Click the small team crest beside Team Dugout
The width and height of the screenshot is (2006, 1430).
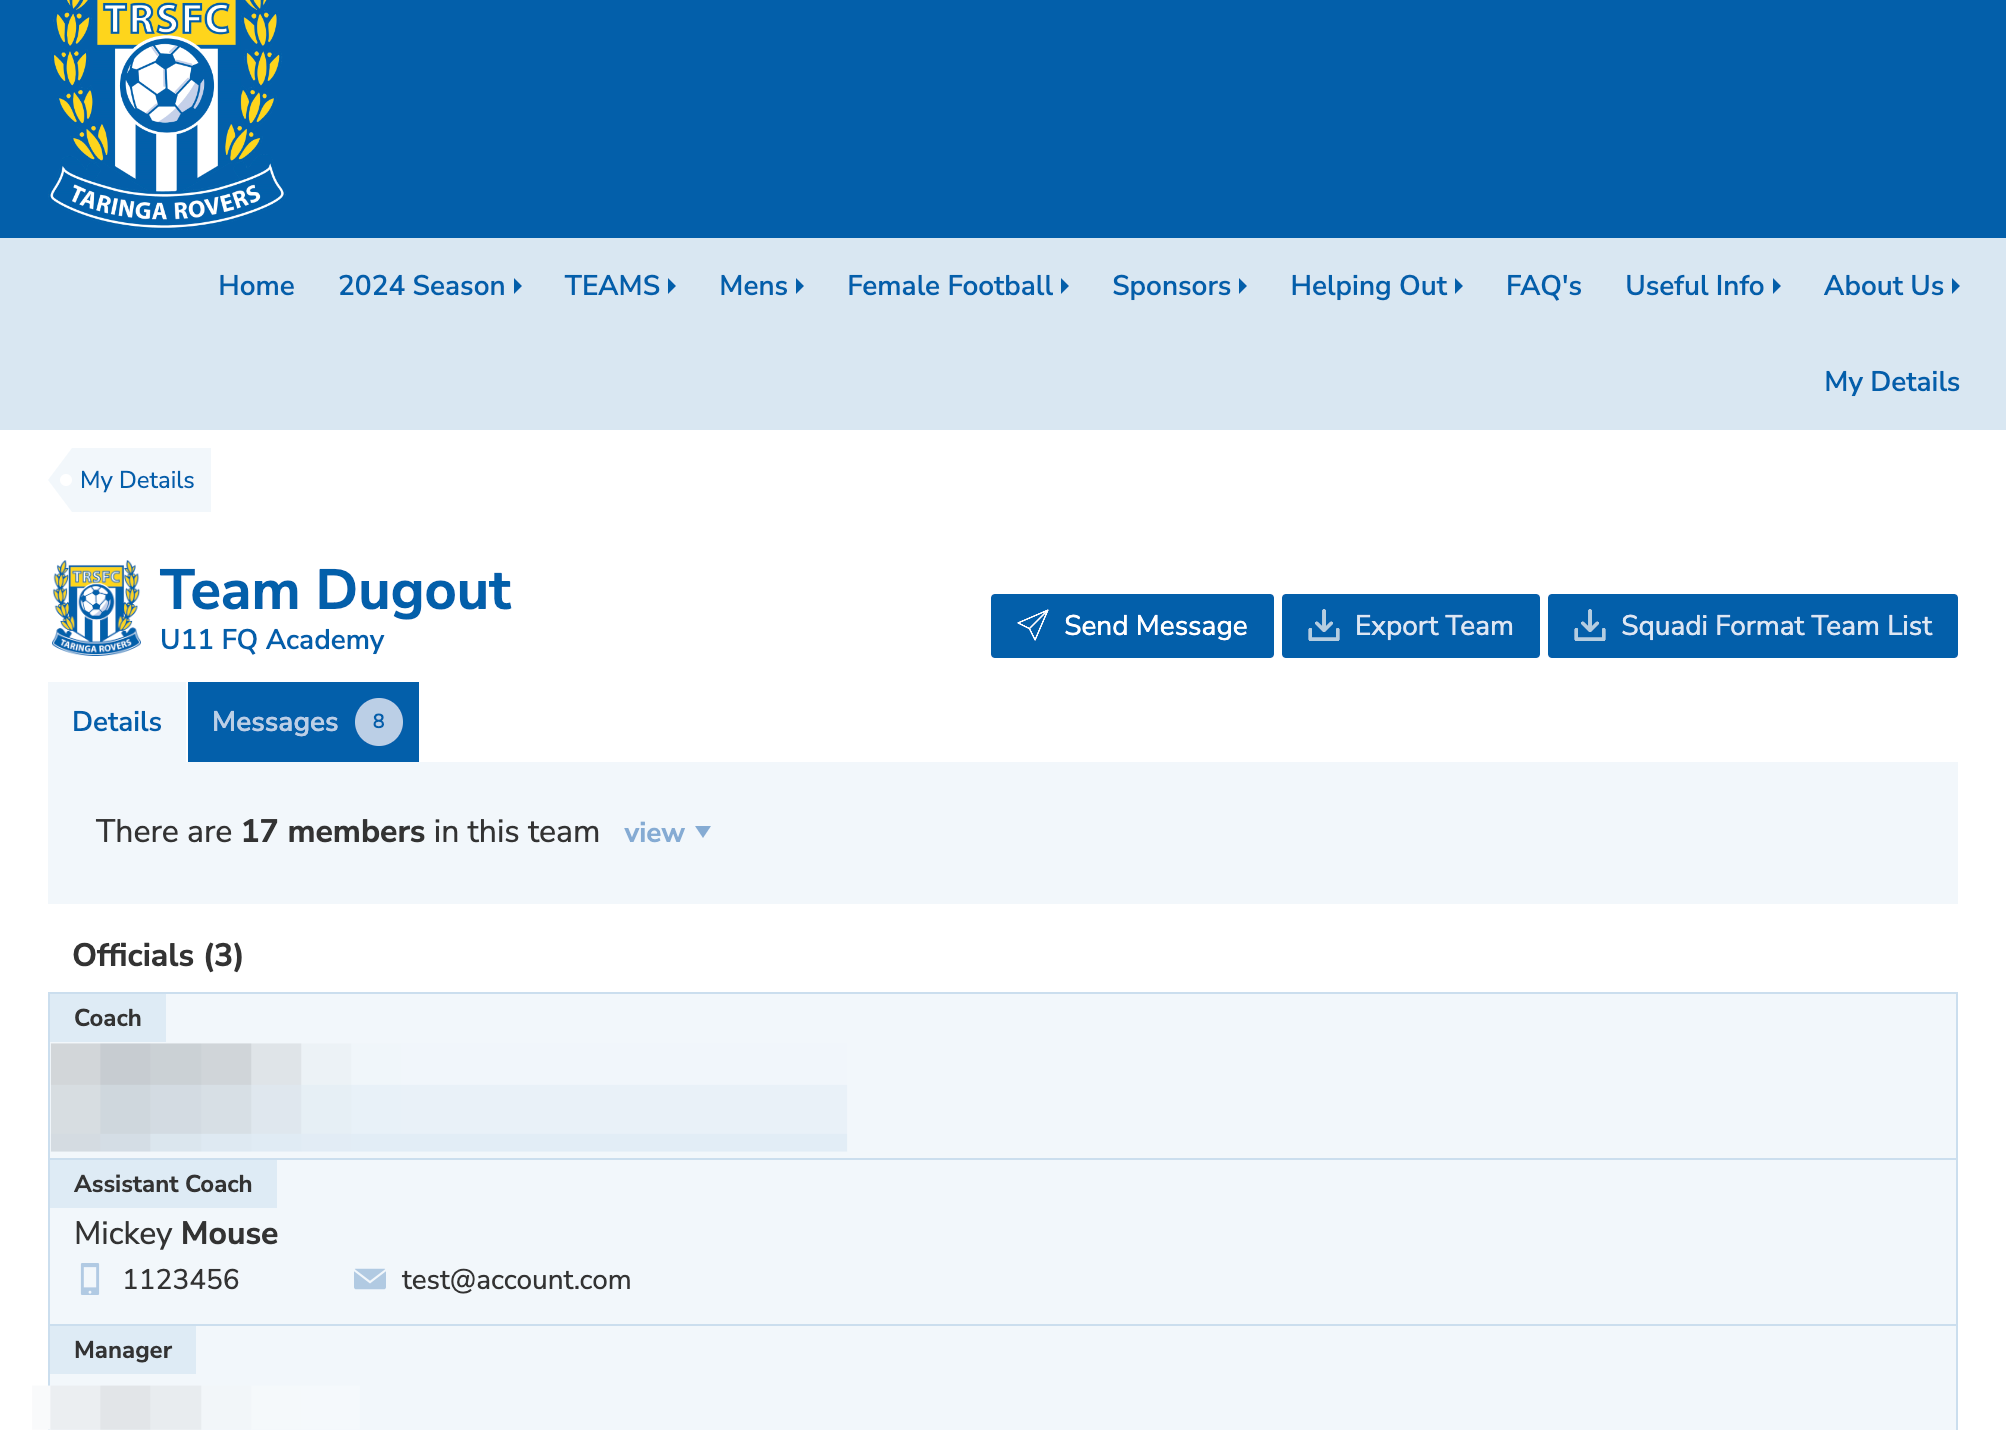coord(96,608)
